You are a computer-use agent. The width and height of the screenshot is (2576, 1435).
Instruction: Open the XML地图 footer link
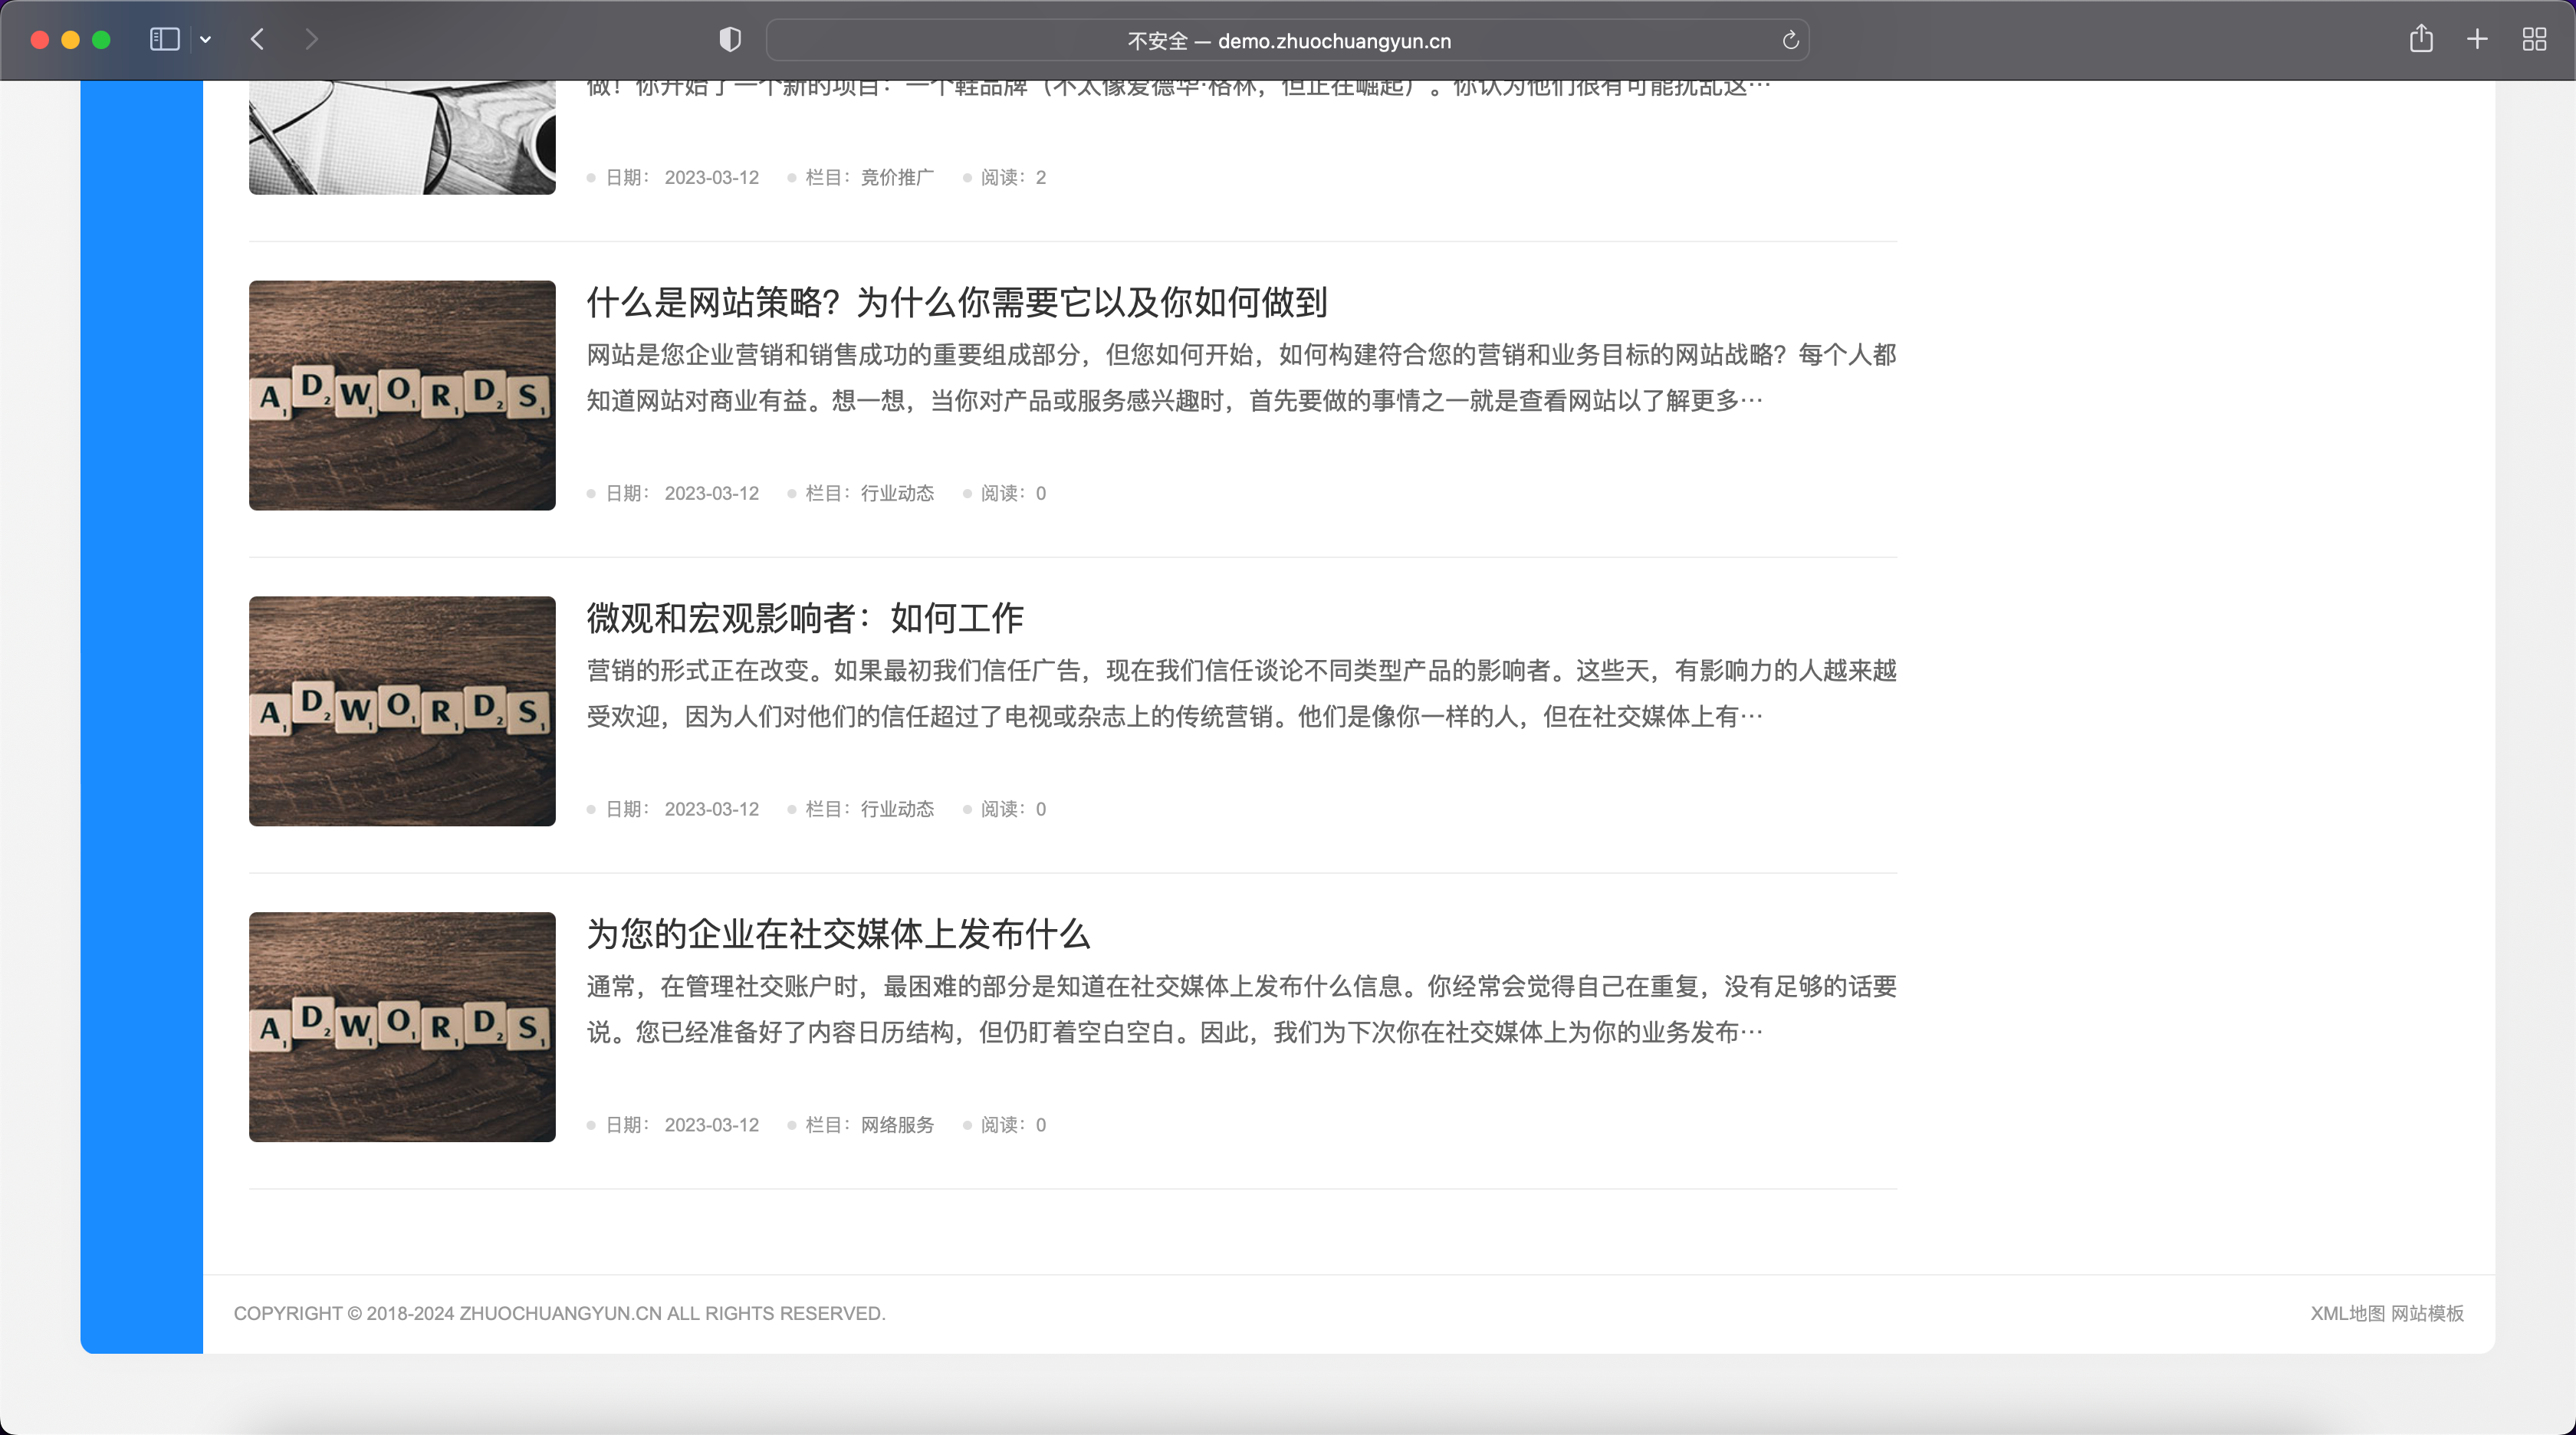[x=2347, y=1314]
